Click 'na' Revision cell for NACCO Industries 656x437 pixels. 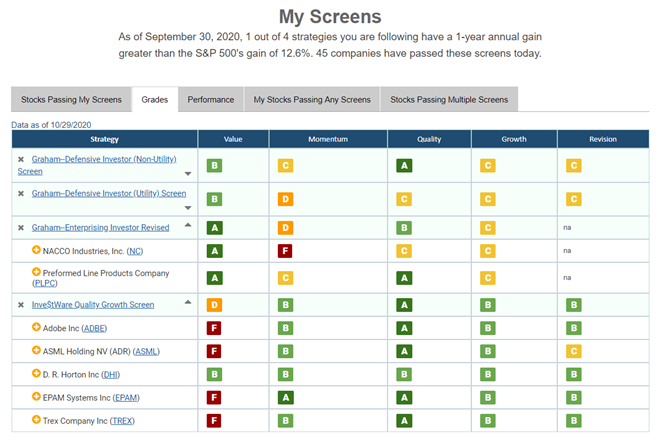click(567, 250)
